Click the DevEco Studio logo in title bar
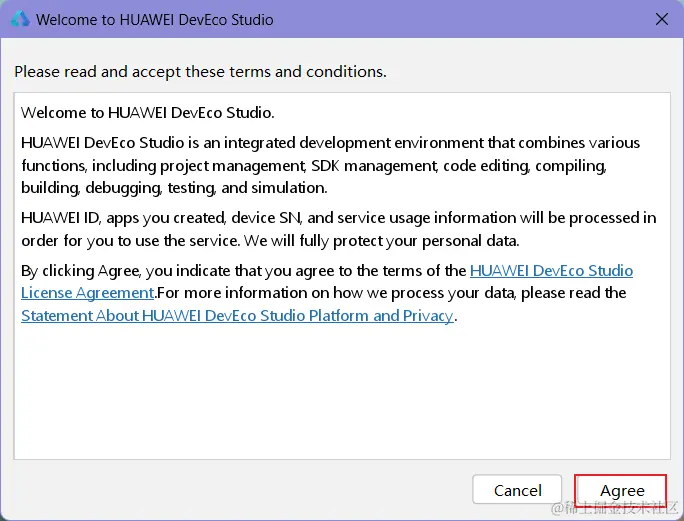 pyautogui.click(x=19, y=19)
